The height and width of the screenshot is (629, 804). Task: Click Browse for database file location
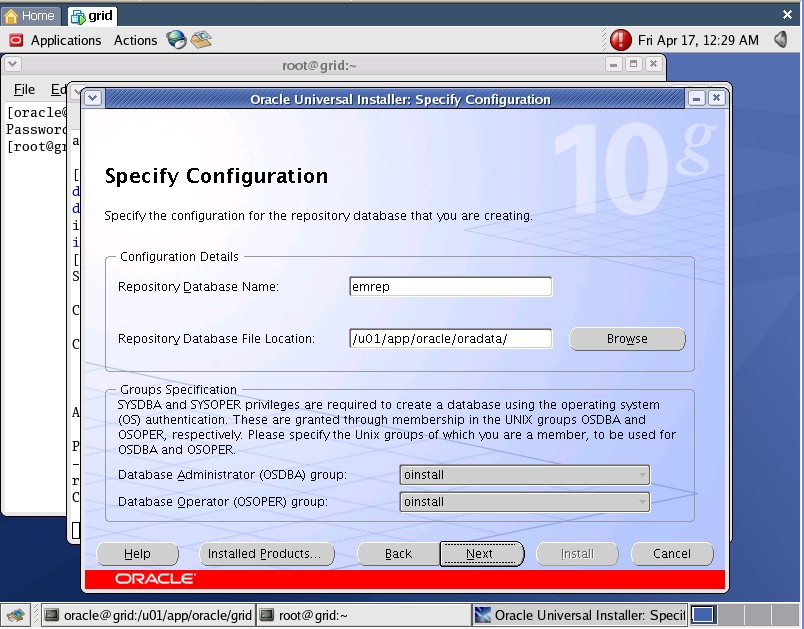coord(627,339)
